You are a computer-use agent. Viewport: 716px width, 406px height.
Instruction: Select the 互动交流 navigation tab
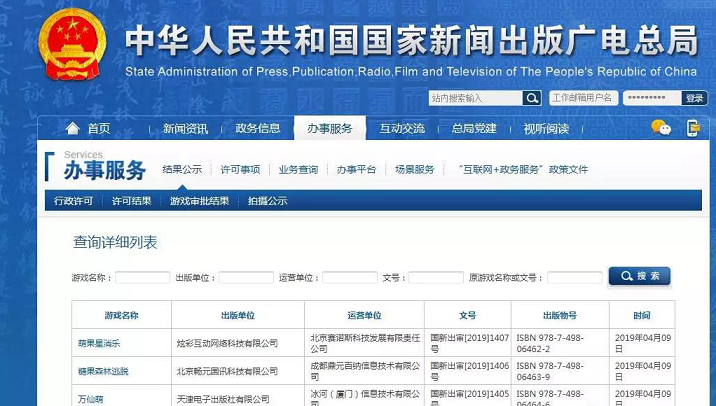pyautogui.click(x=402, y=129)
